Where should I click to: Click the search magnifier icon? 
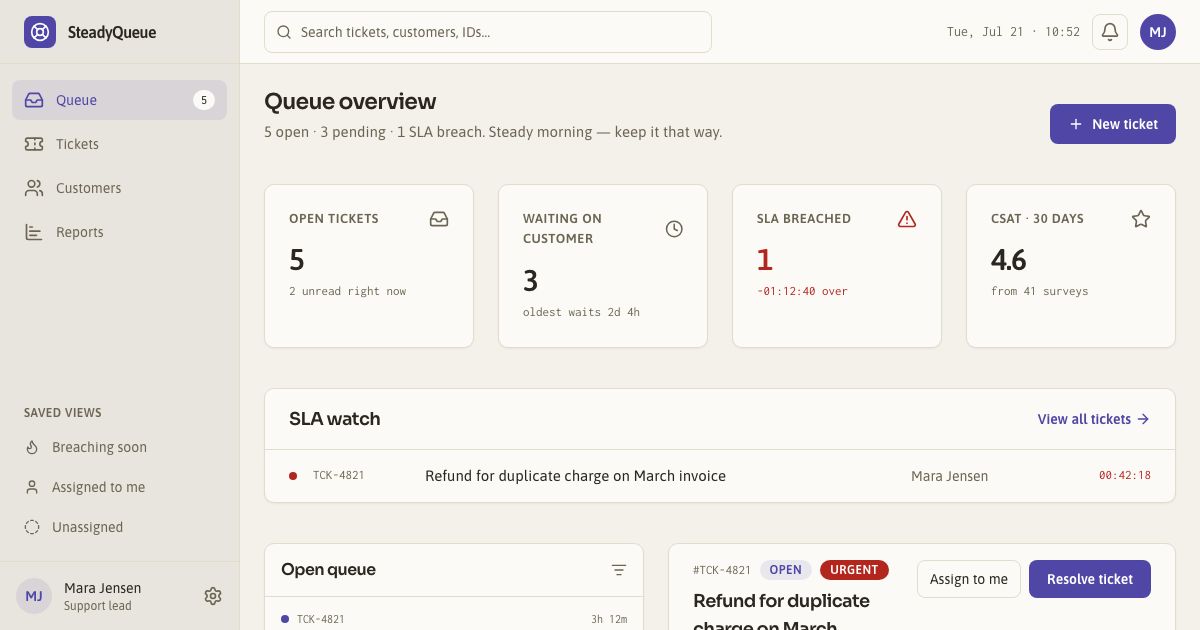(x=285, y=32)
